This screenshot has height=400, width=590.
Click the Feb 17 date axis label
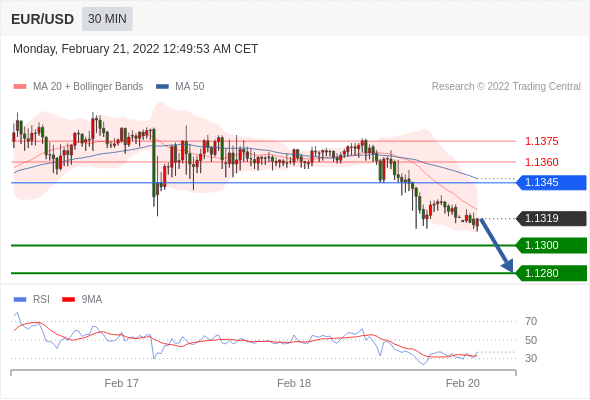122,383
